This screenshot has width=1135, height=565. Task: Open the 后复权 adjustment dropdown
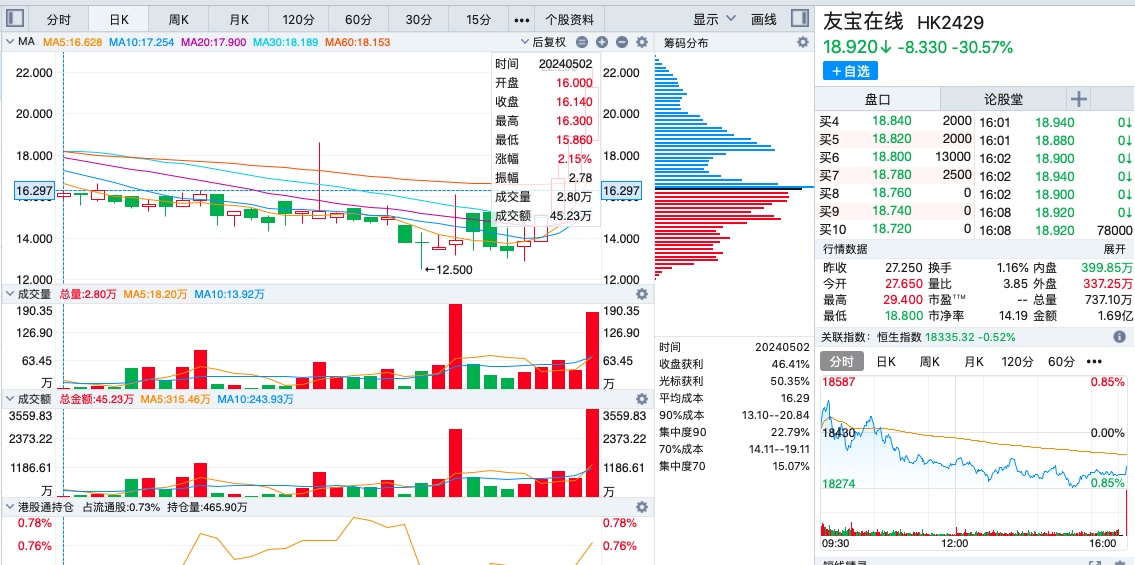544,43
